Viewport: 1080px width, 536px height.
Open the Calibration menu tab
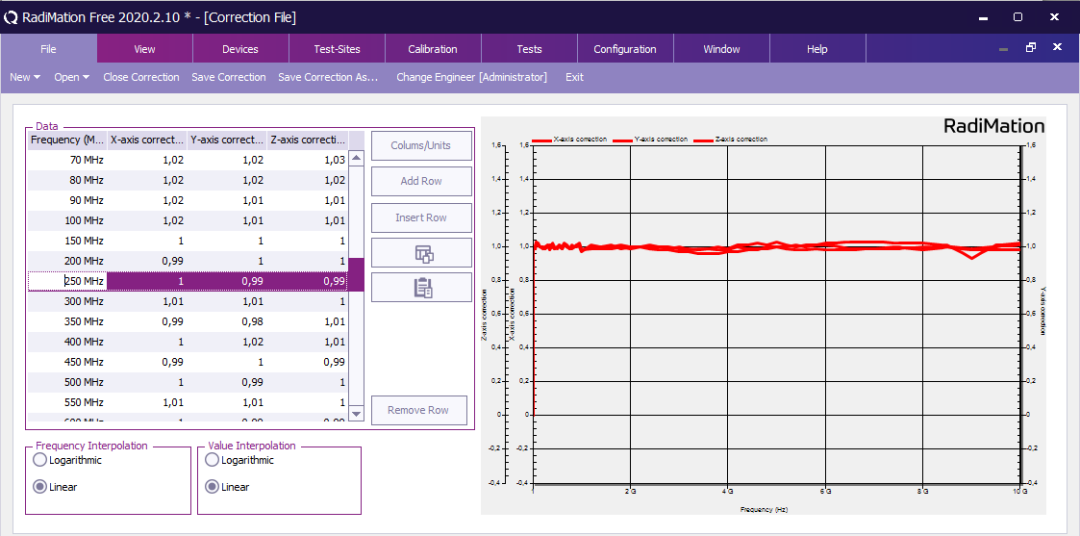click(433, 49)
